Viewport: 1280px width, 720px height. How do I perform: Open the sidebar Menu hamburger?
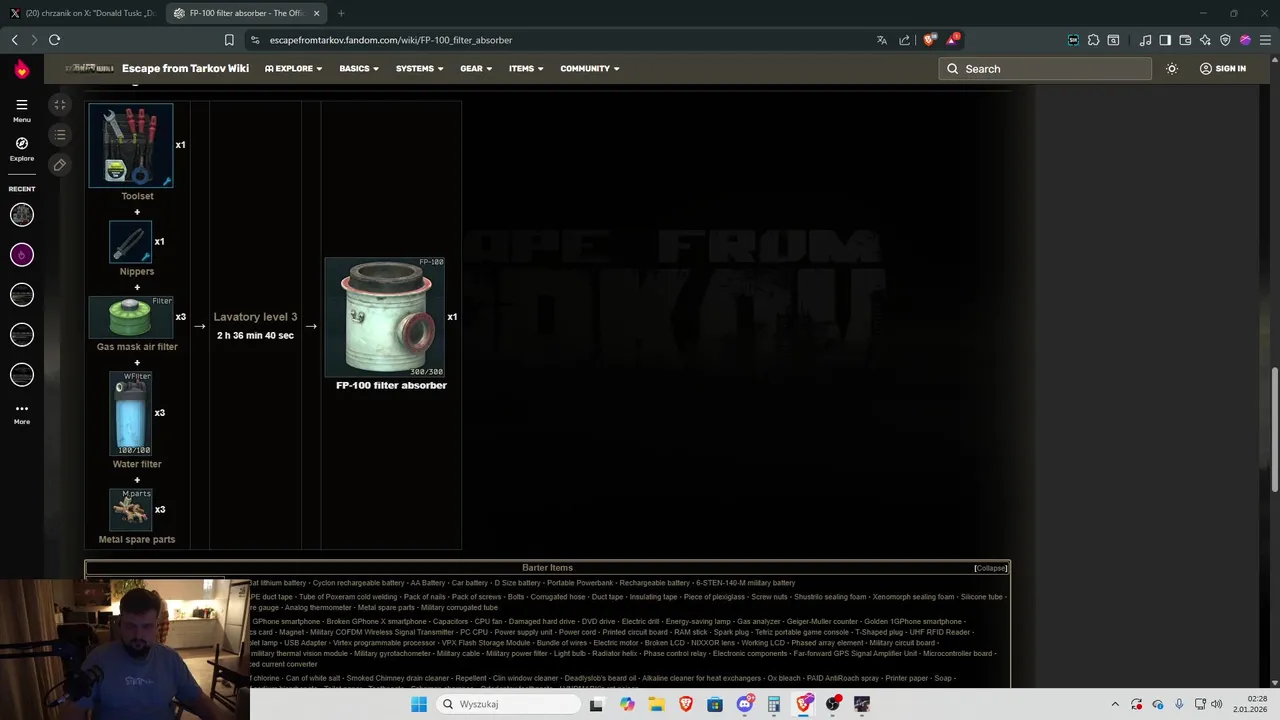tap(22, 110)
